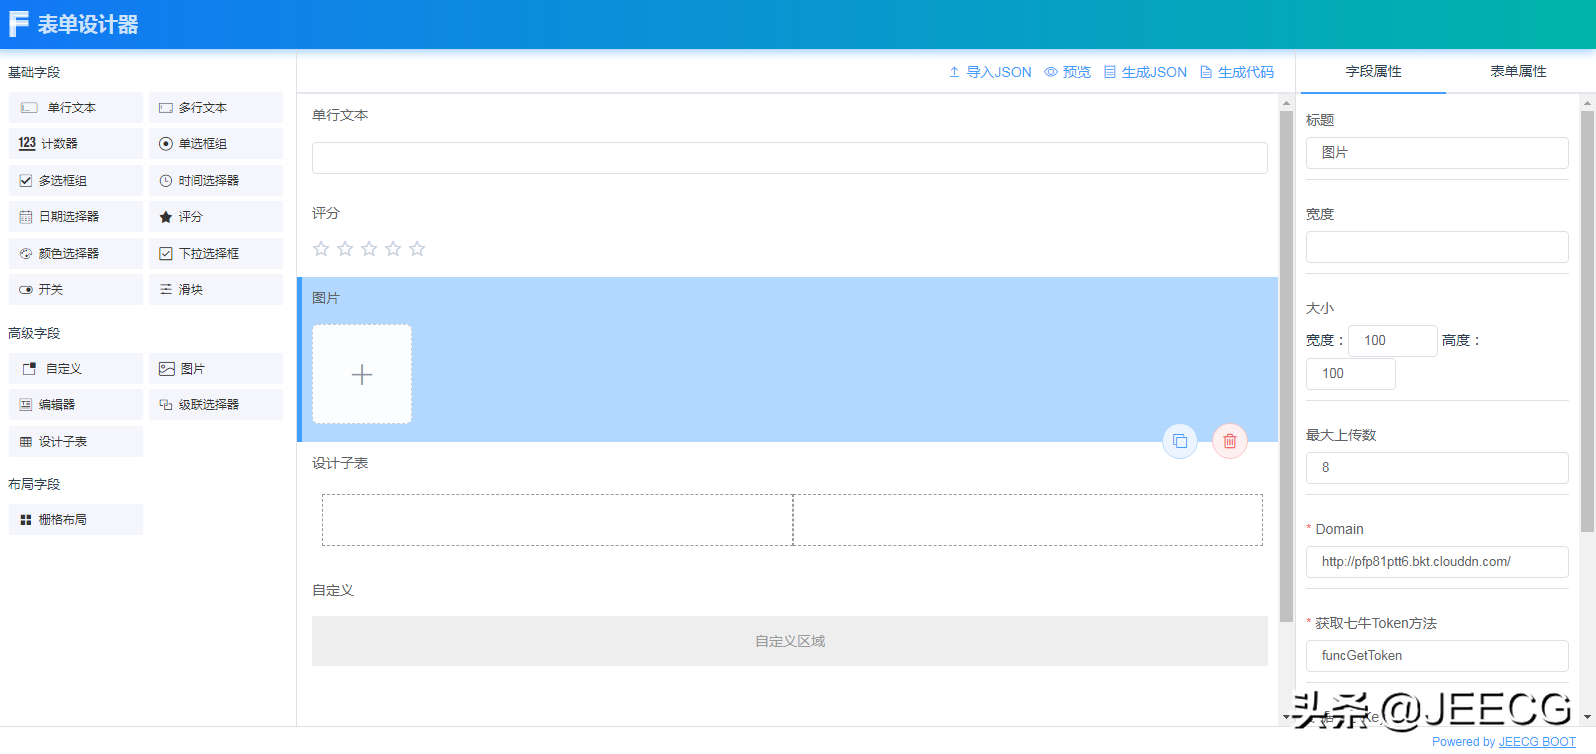Click the 表单设计器 logo icon
Viewport: 1596px width, 754px height.
pos(18,24)
